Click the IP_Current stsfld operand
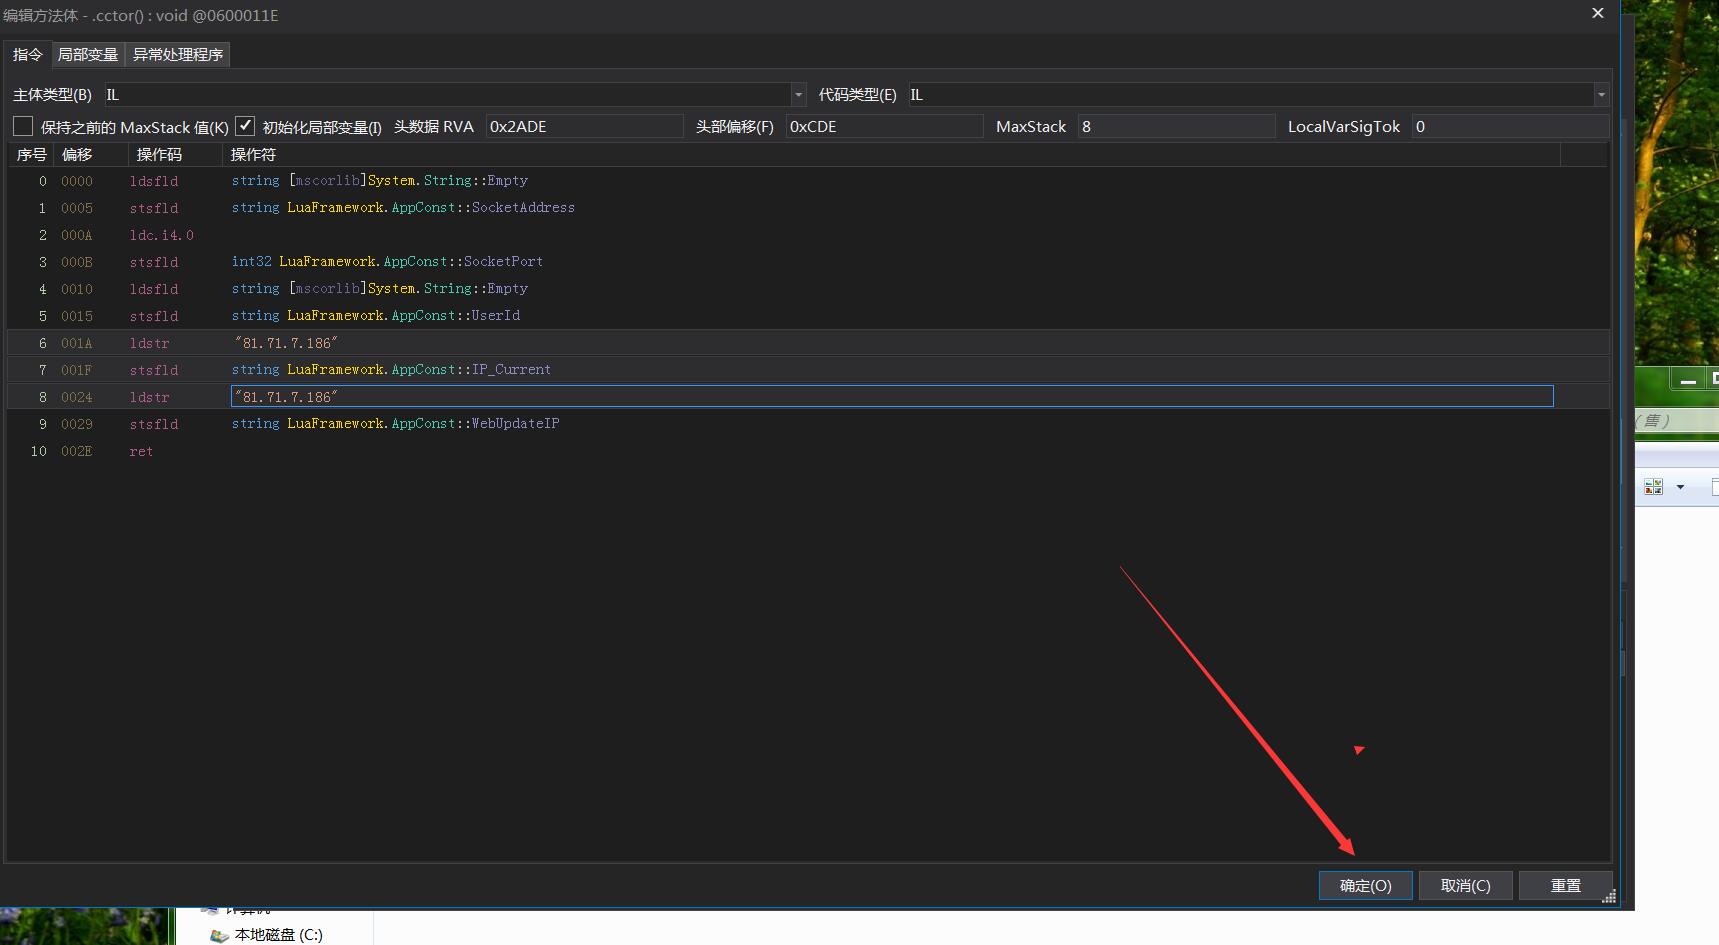The height and width of the screenshot is (945, 1719). 391,370
